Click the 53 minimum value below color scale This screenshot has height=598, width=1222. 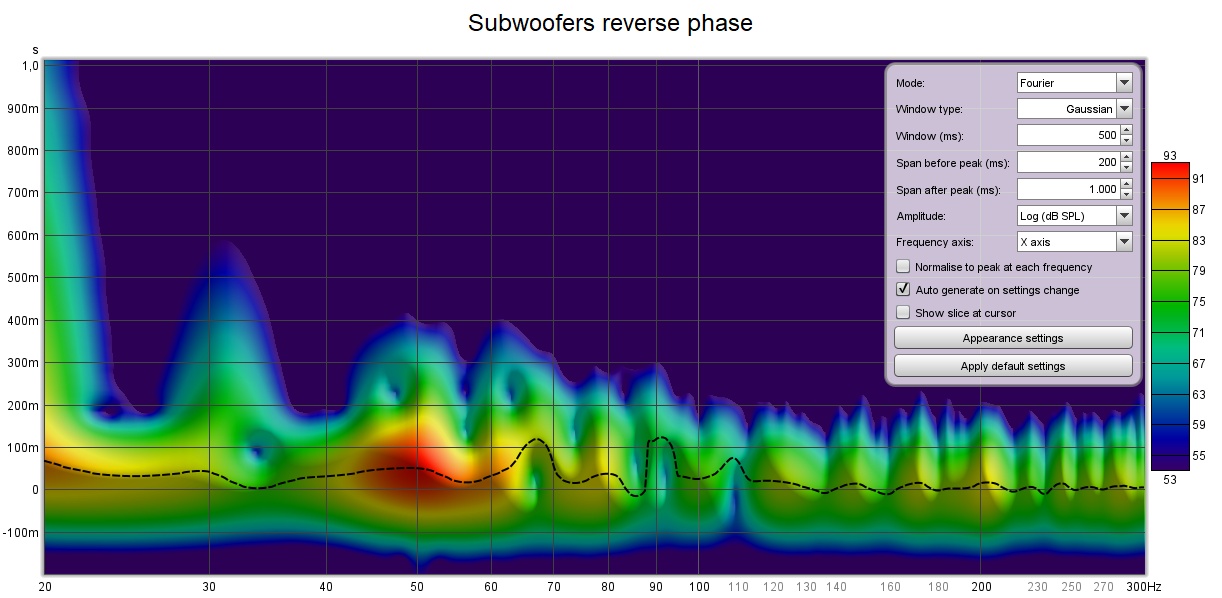(x=1170, y=479)
